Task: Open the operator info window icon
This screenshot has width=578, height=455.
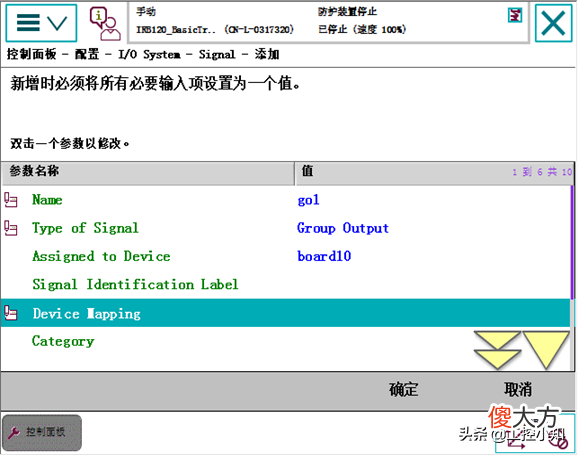Action: (105, 24)
